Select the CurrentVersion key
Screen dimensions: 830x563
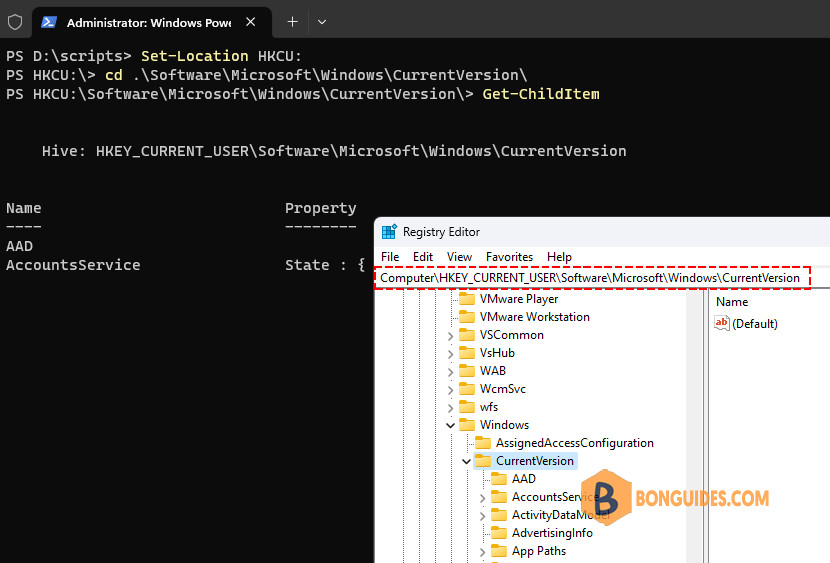[535, 461]
